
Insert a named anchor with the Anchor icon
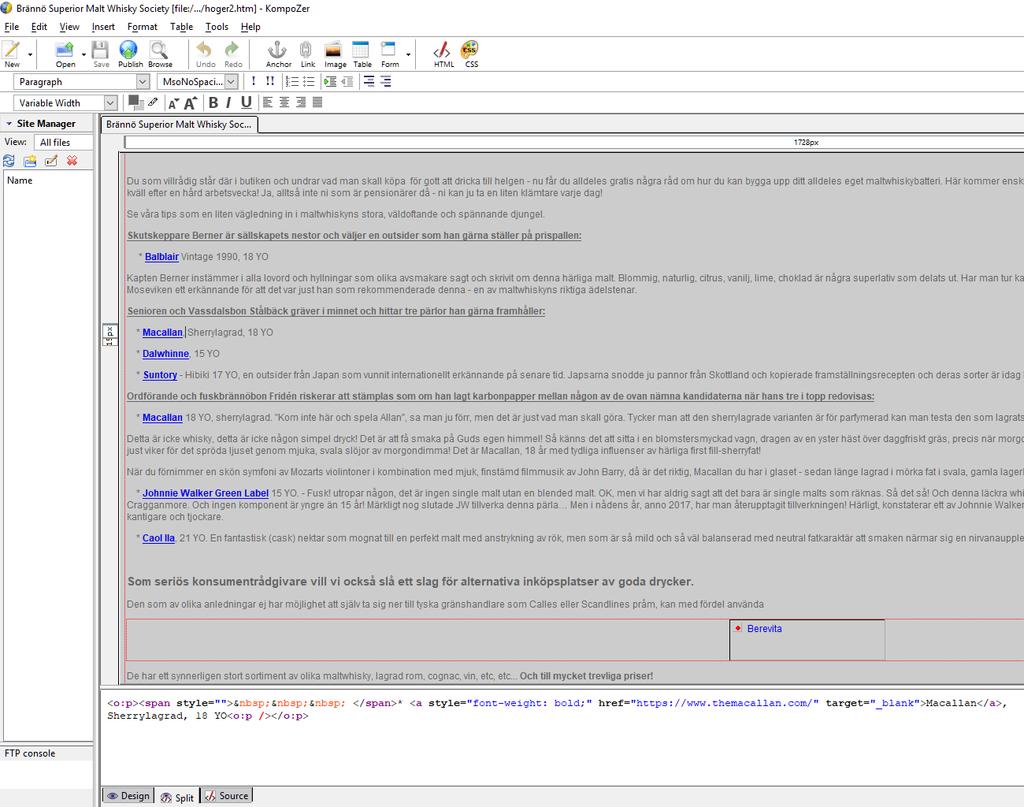point(278,54)
